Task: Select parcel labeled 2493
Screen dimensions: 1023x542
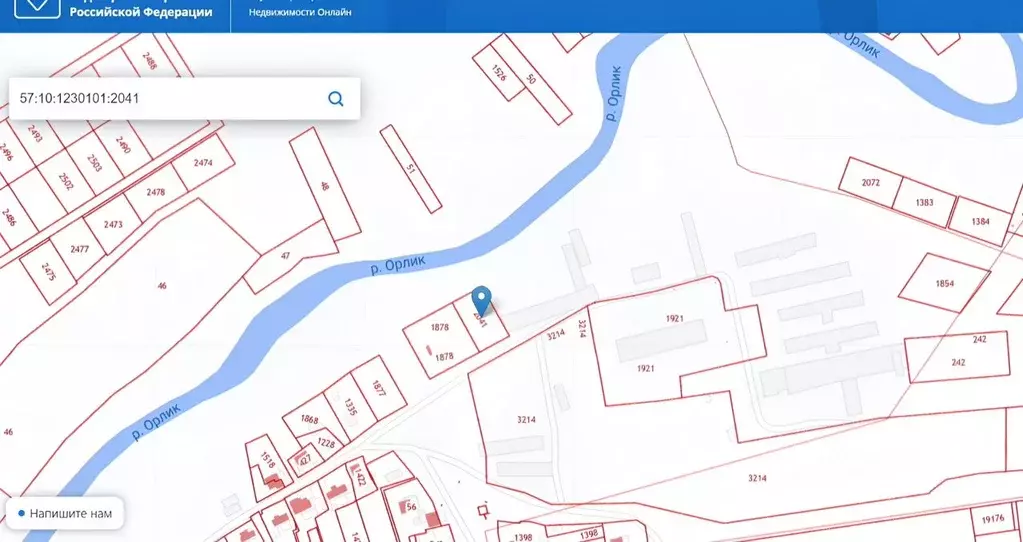Action: (x=35, y=134)
